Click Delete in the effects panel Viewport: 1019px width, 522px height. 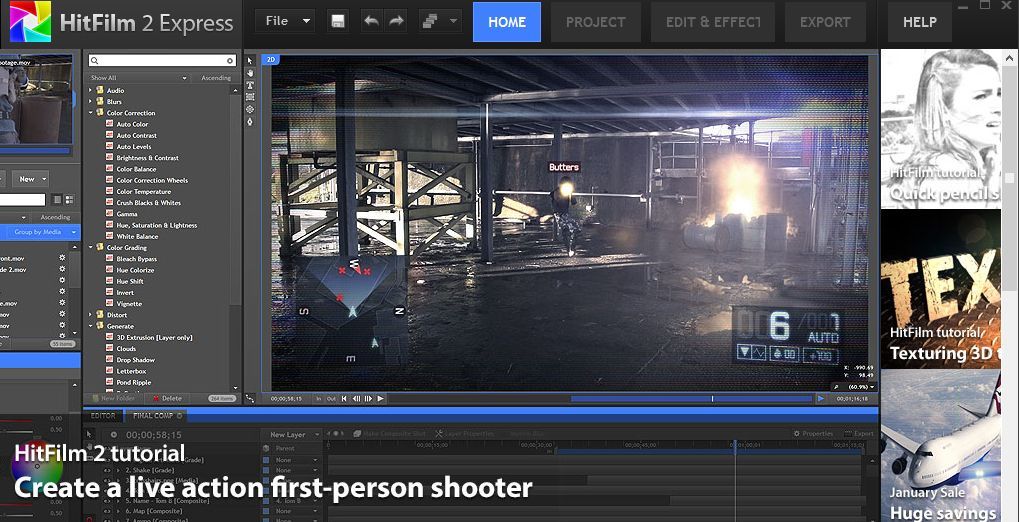(x=167, y=398)
